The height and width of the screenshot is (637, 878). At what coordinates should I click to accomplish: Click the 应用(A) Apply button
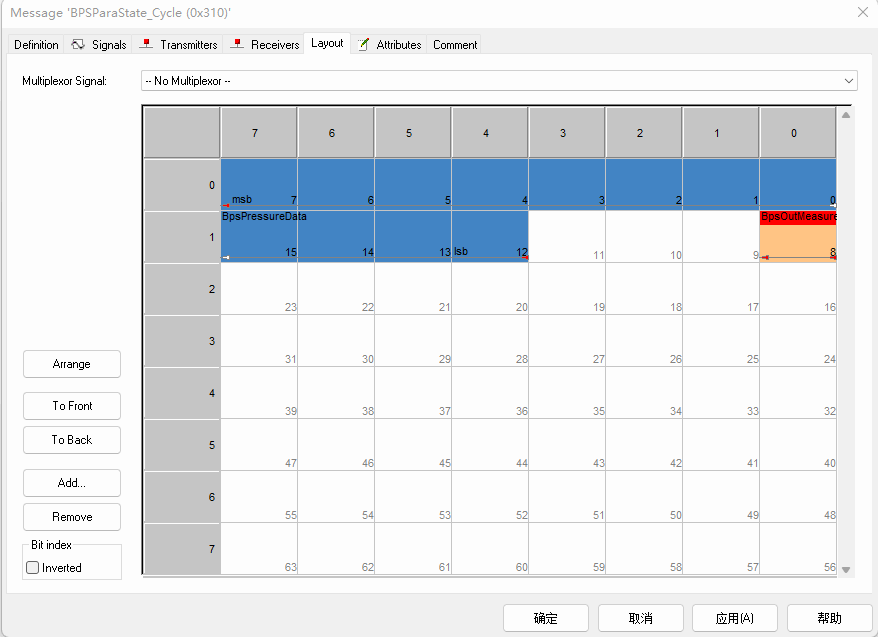[x=735, y=618]
